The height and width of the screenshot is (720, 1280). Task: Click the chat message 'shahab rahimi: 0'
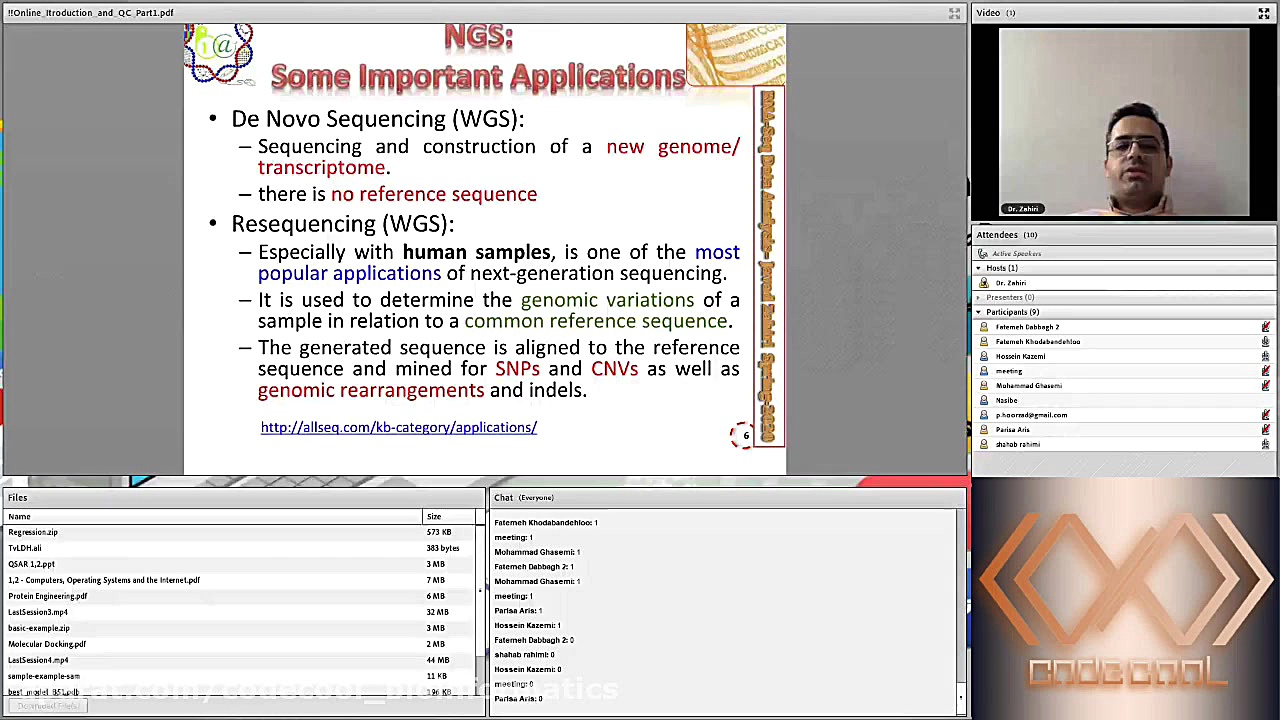tap(524, 655)
